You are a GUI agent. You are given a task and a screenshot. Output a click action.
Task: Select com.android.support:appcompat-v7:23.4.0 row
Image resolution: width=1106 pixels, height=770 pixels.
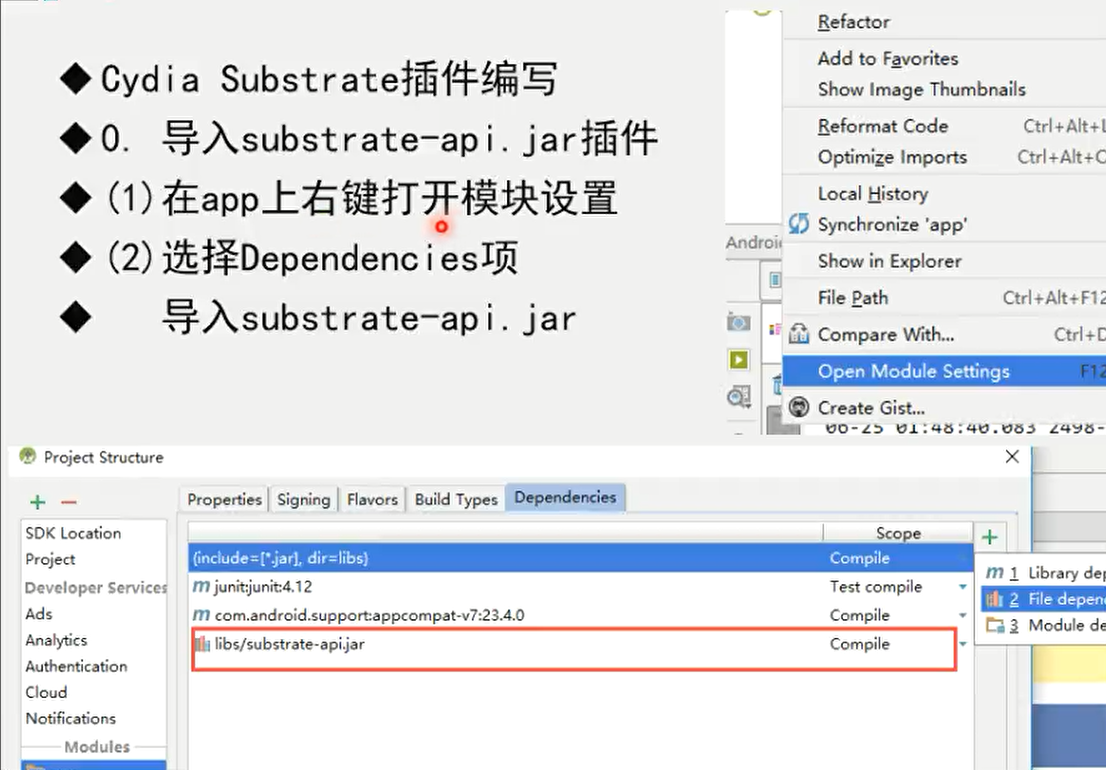[x=581, y=615]
